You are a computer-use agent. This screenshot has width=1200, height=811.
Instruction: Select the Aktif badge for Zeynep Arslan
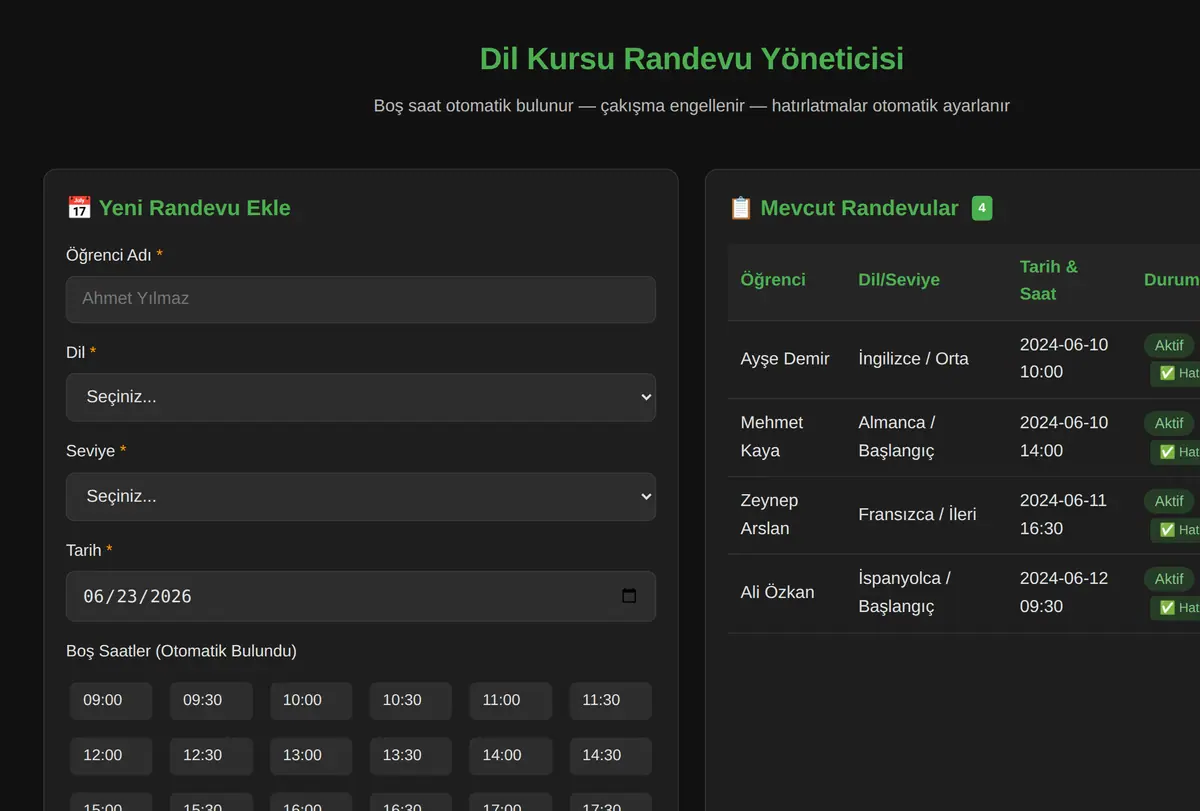click(1169, 501)
